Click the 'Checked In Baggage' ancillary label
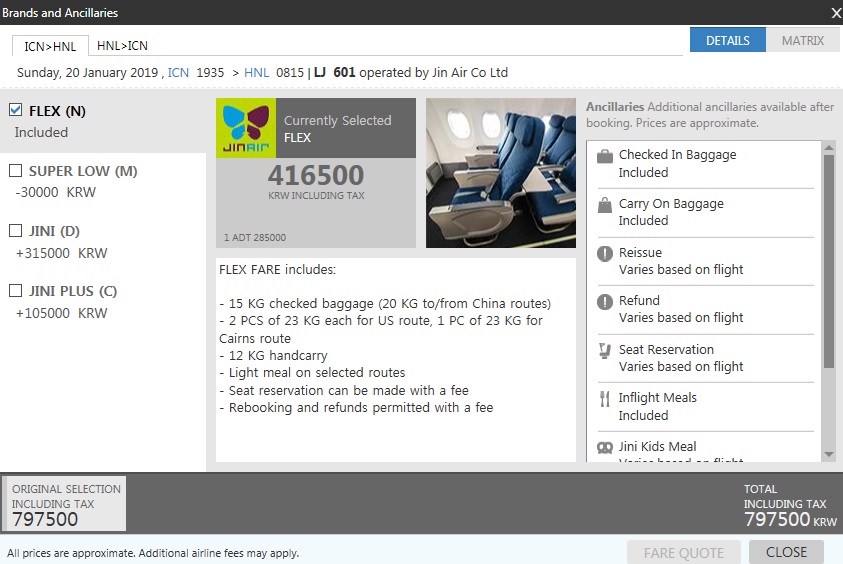 click(x=677, y=155)
